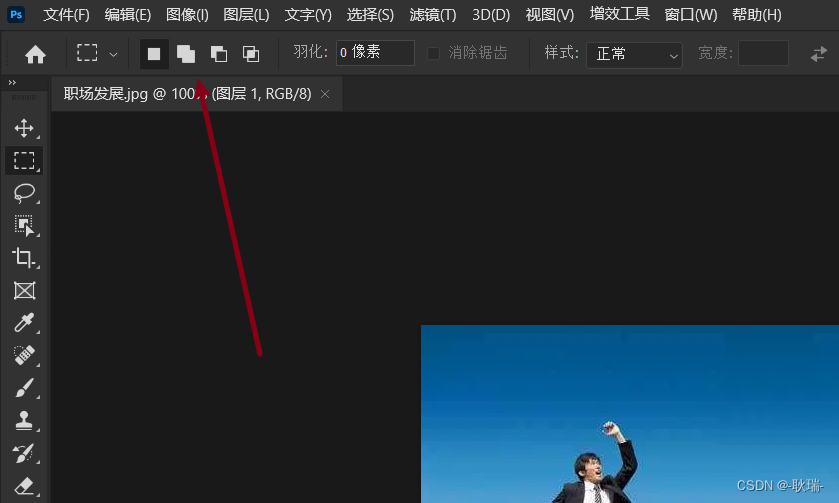Click the tools panel grip handle

24,97
